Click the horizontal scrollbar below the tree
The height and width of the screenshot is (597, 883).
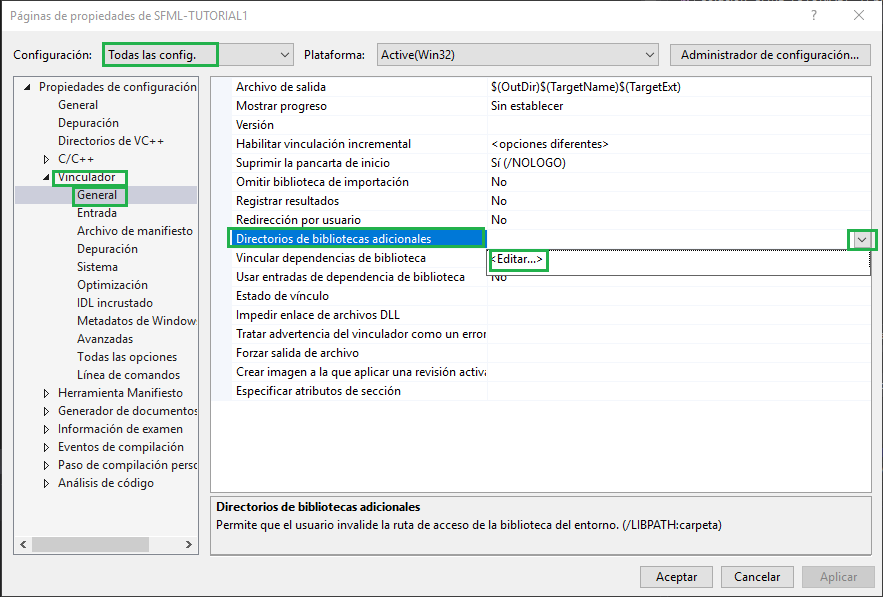click(x=91, y=544)
